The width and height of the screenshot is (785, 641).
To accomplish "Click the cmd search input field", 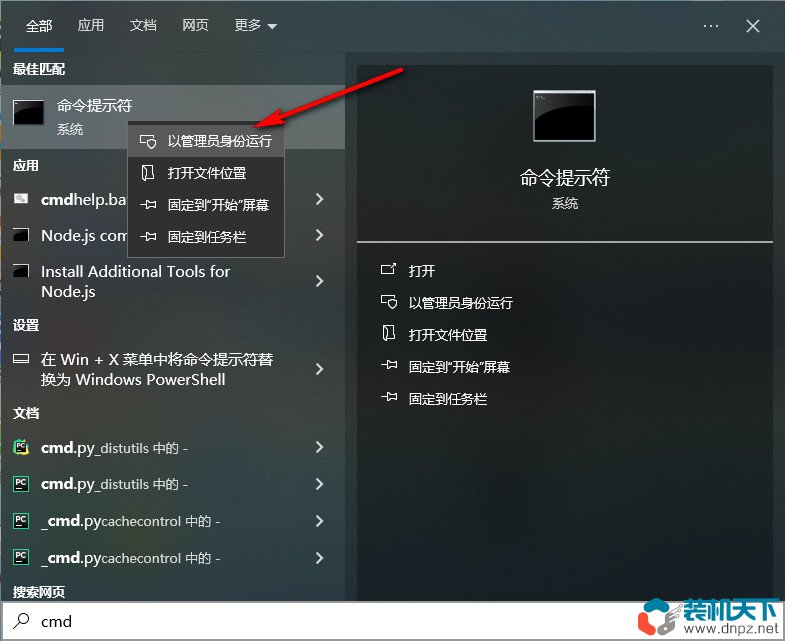I will (320, 621).
